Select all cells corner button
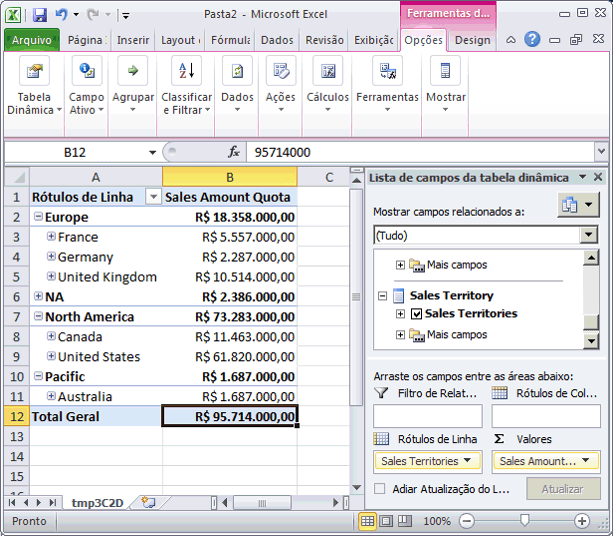This screenshot has height=536, width=613. (17, 177)
